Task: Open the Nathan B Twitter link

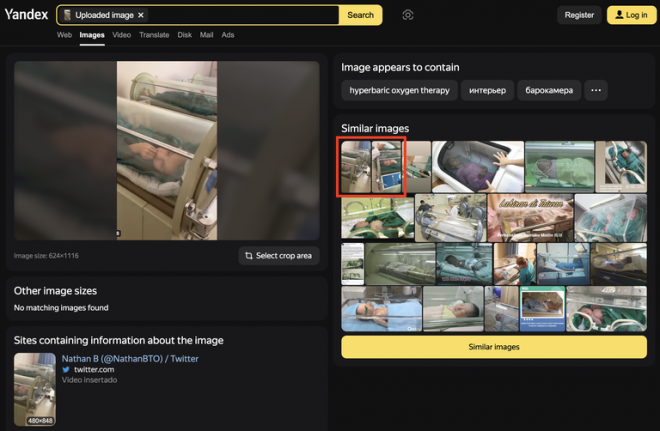Action: tap(130, 358)
